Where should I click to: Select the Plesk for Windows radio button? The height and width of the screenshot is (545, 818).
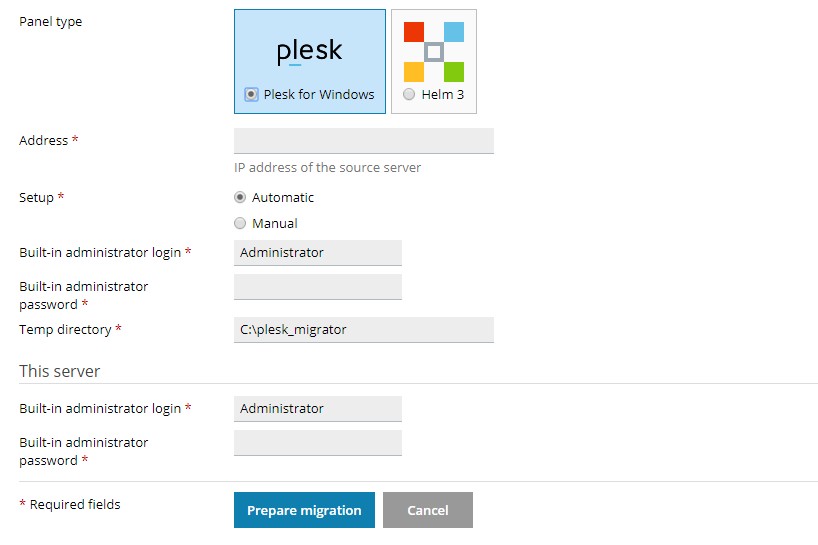(251, 94)
